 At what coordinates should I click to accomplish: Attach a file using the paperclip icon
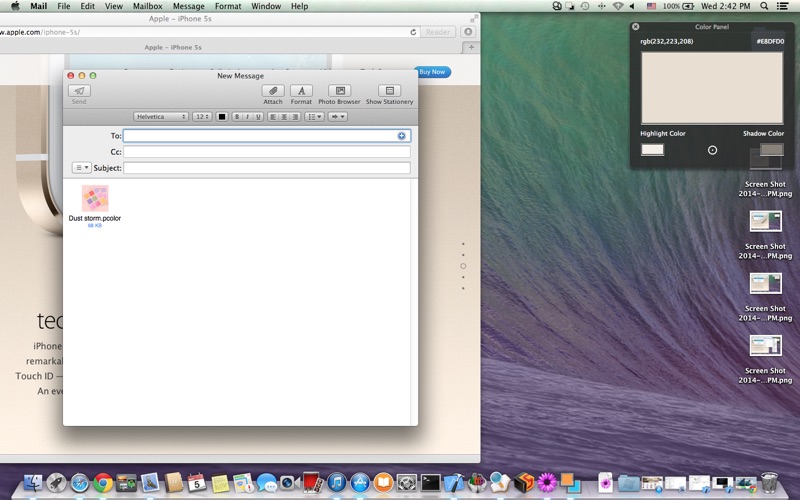(273, 91)
